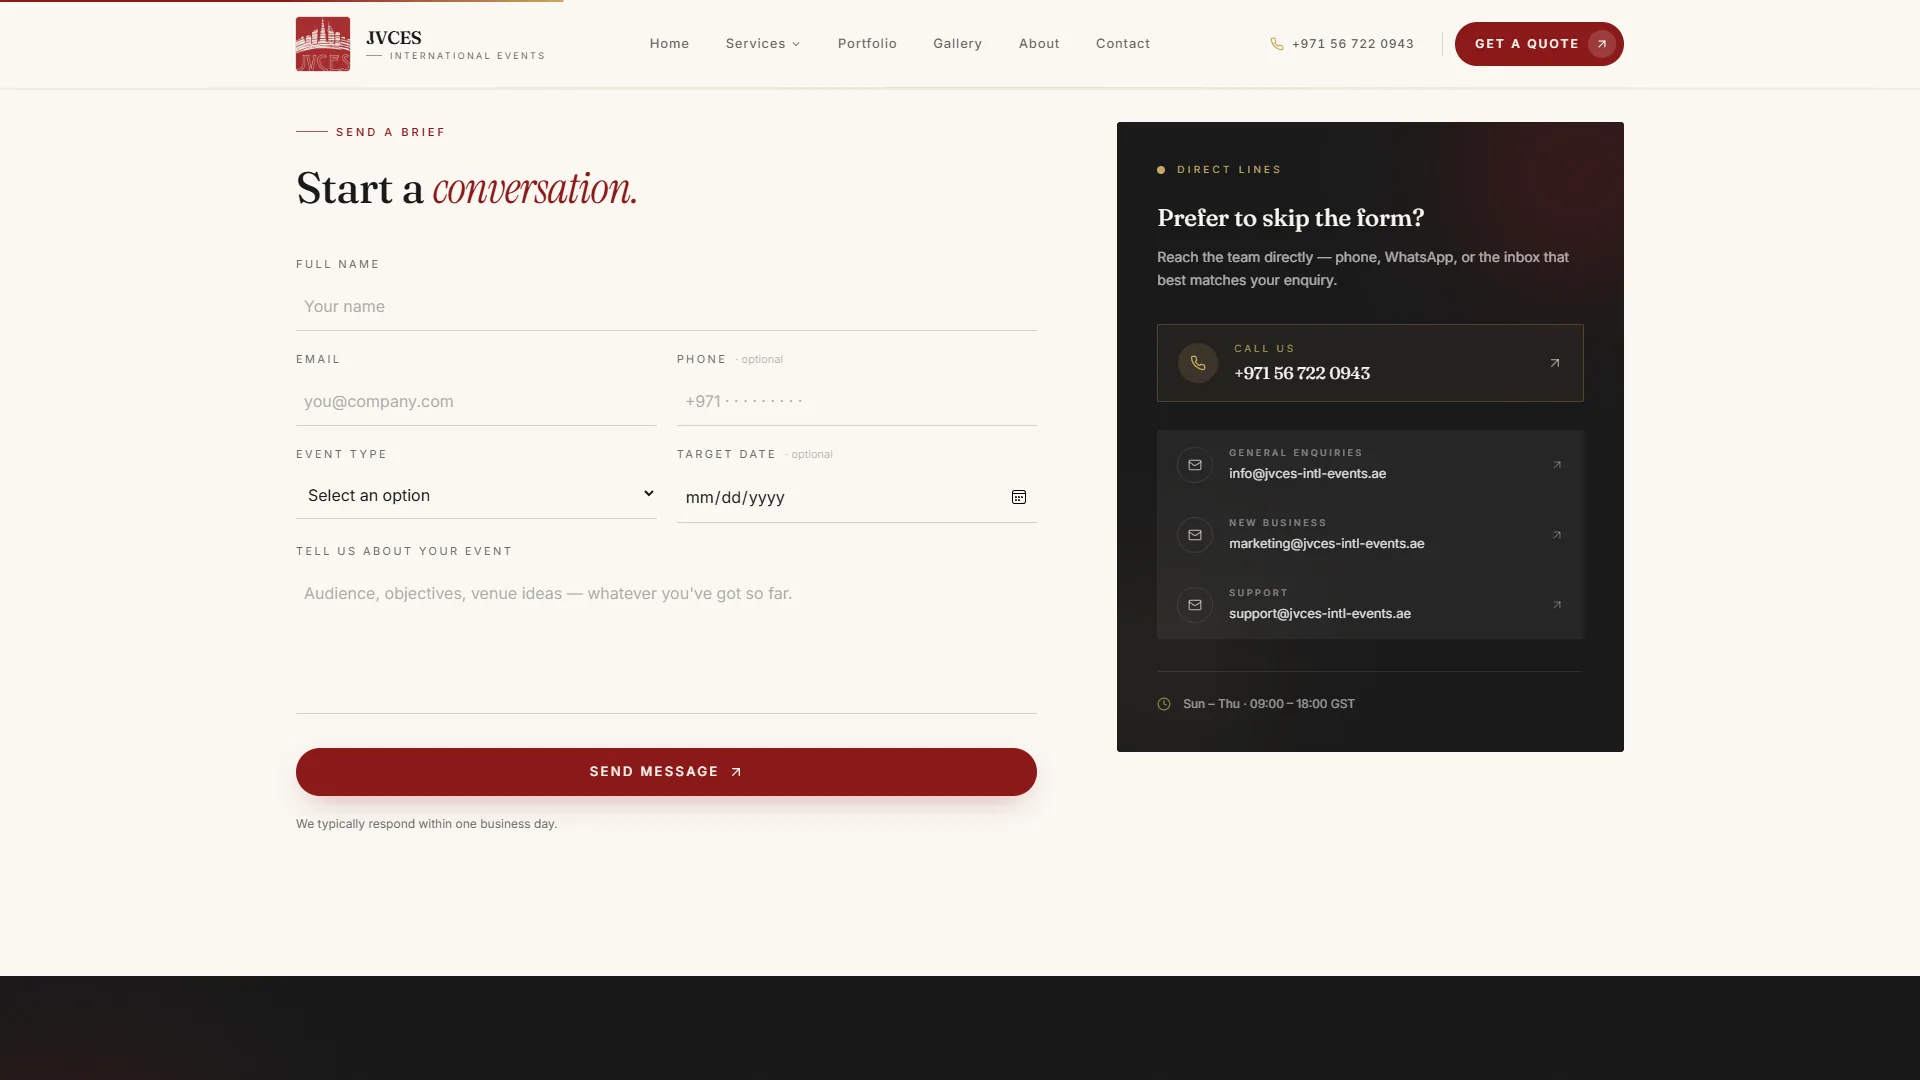Click the envelope icon beside Support
Viewport: 1920px width, 1080px height.
[x=1195, y=605]
